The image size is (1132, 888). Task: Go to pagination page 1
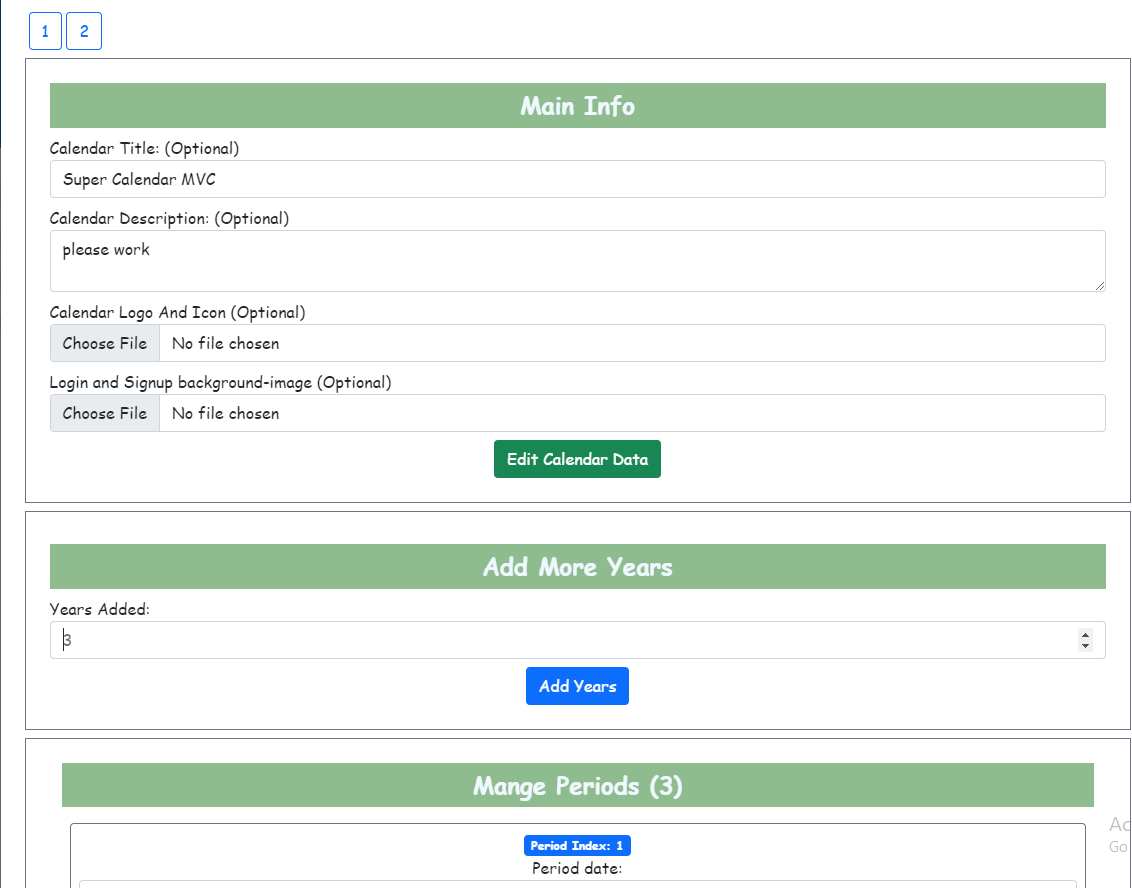pyautogui.click(x=45, y=31)
